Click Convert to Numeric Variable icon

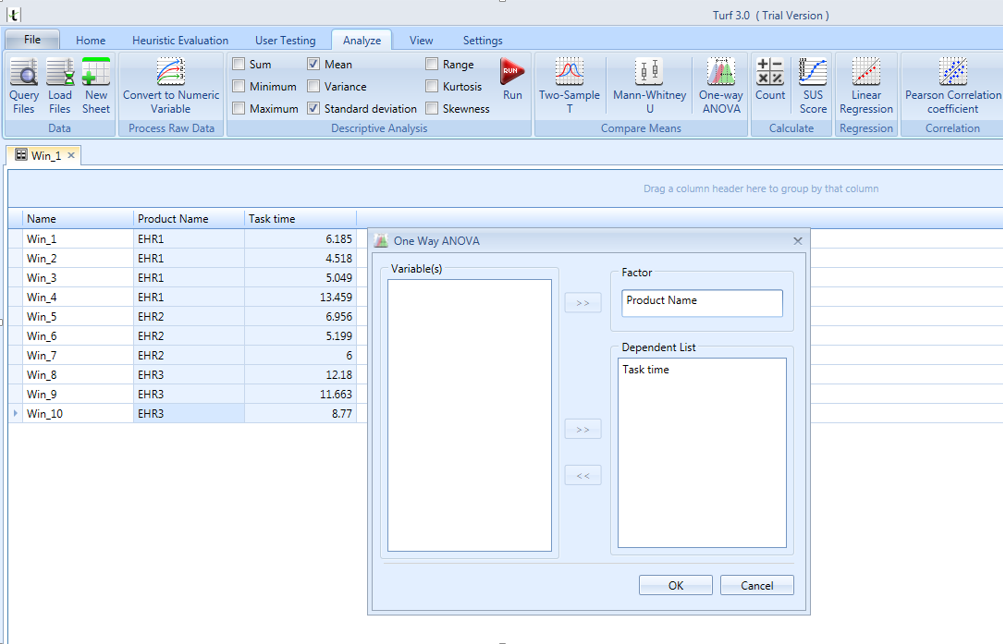(x=171, y=85)
